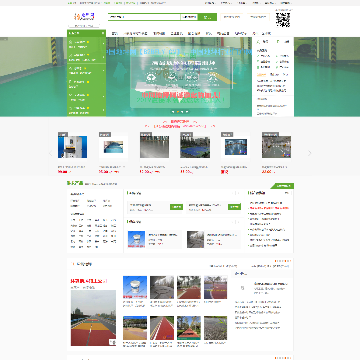Click the green search button
The height and width of the screenshot is (360, 360).
207,17
